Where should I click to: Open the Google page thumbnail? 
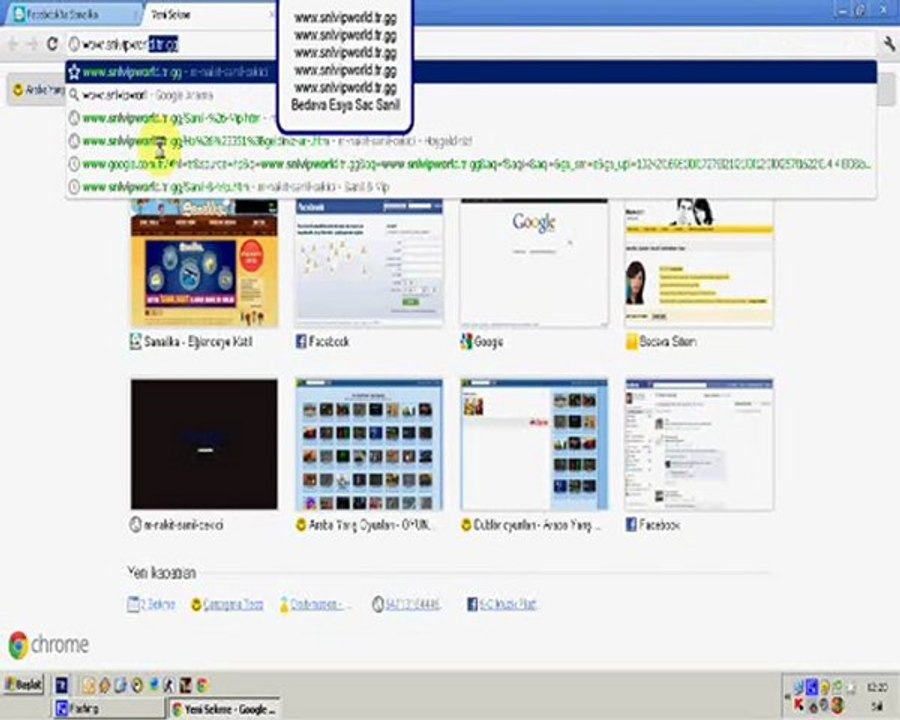coord(534,263)
